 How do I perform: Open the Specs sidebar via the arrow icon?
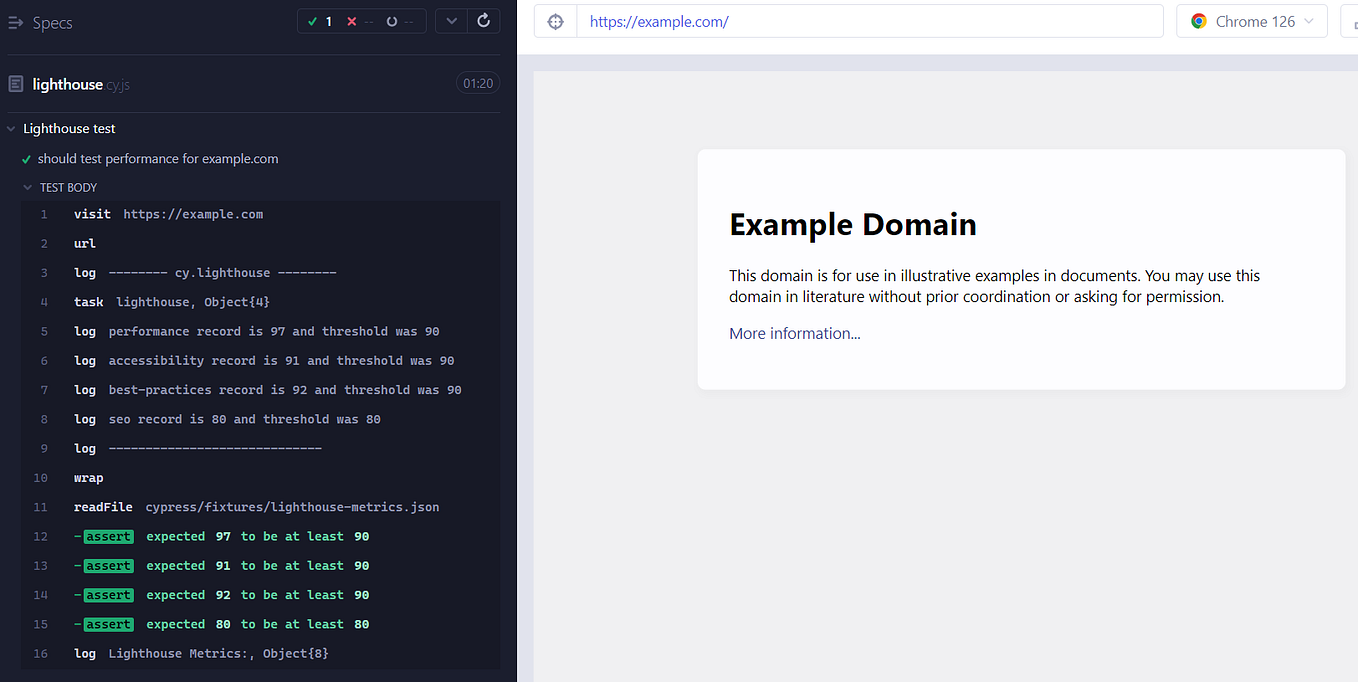pyautogui.click(x=14, y=21)
